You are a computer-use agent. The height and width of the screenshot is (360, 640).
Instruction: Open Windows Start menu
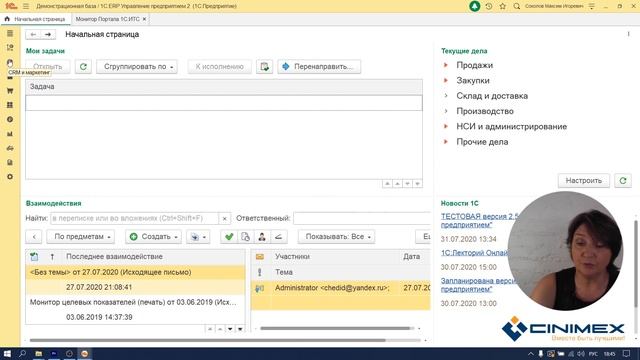[7, 353]
